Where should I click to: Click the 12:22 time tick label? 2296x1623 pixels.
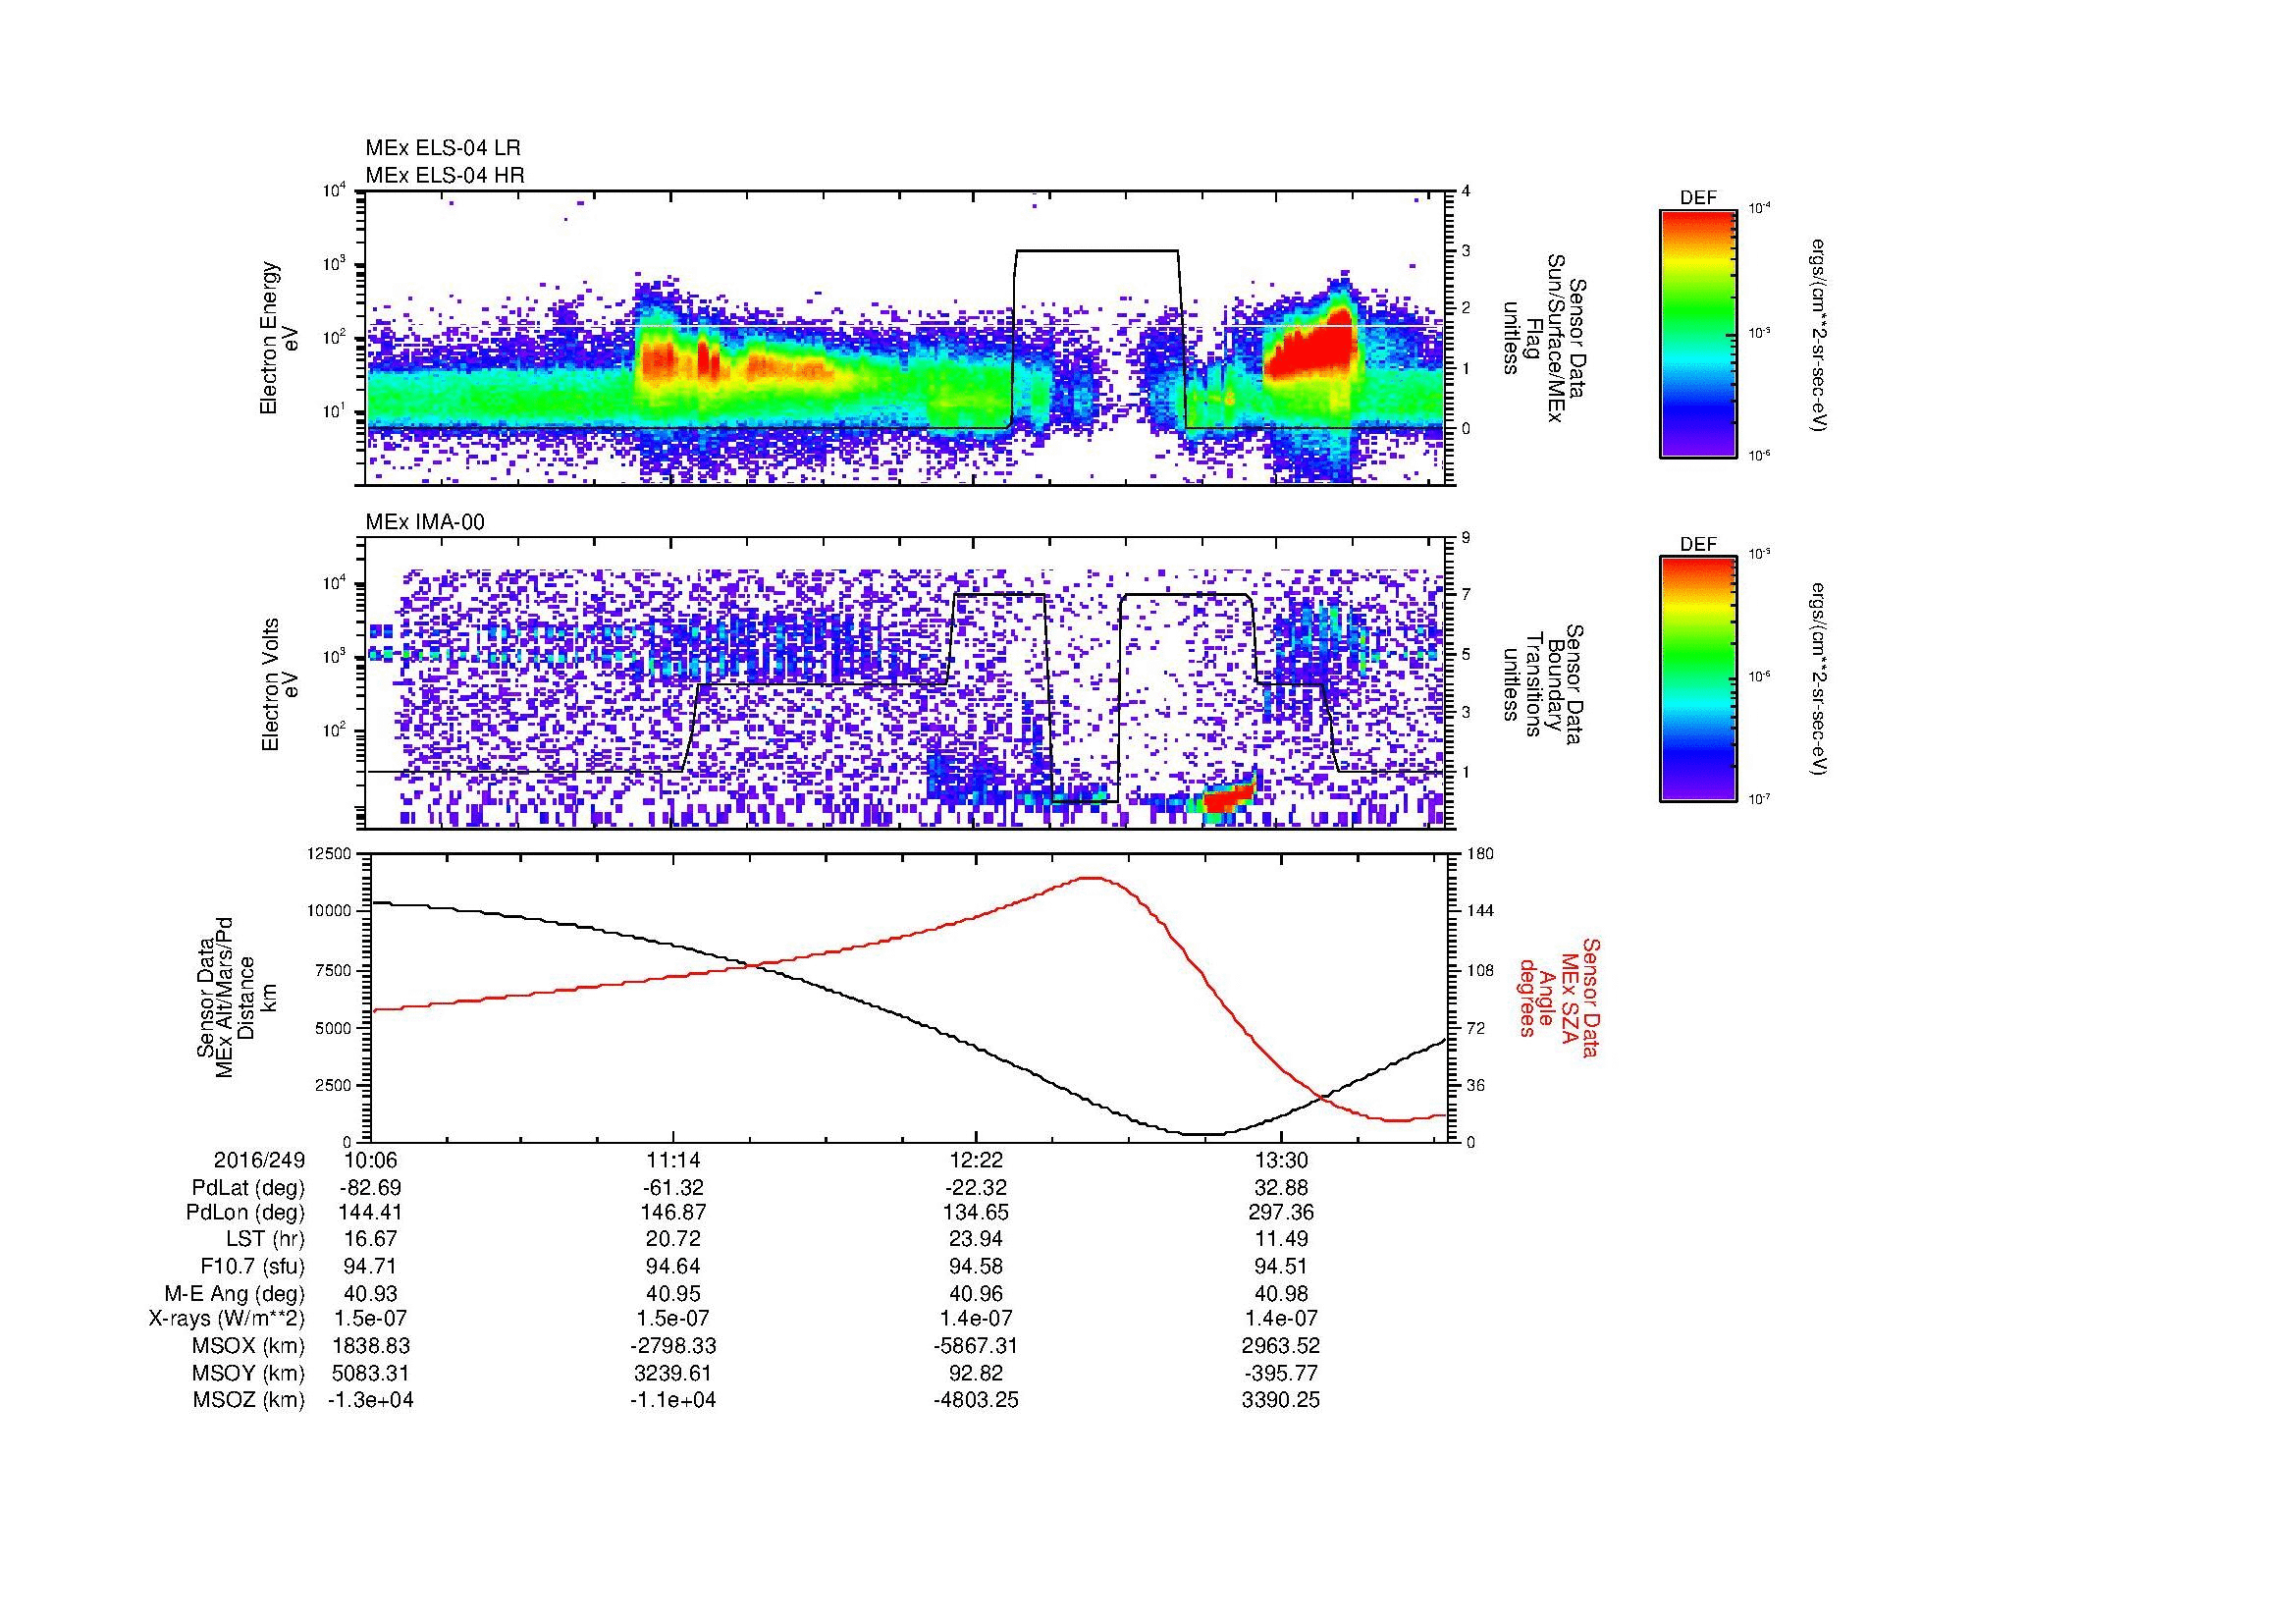[x=975, y=1161]
